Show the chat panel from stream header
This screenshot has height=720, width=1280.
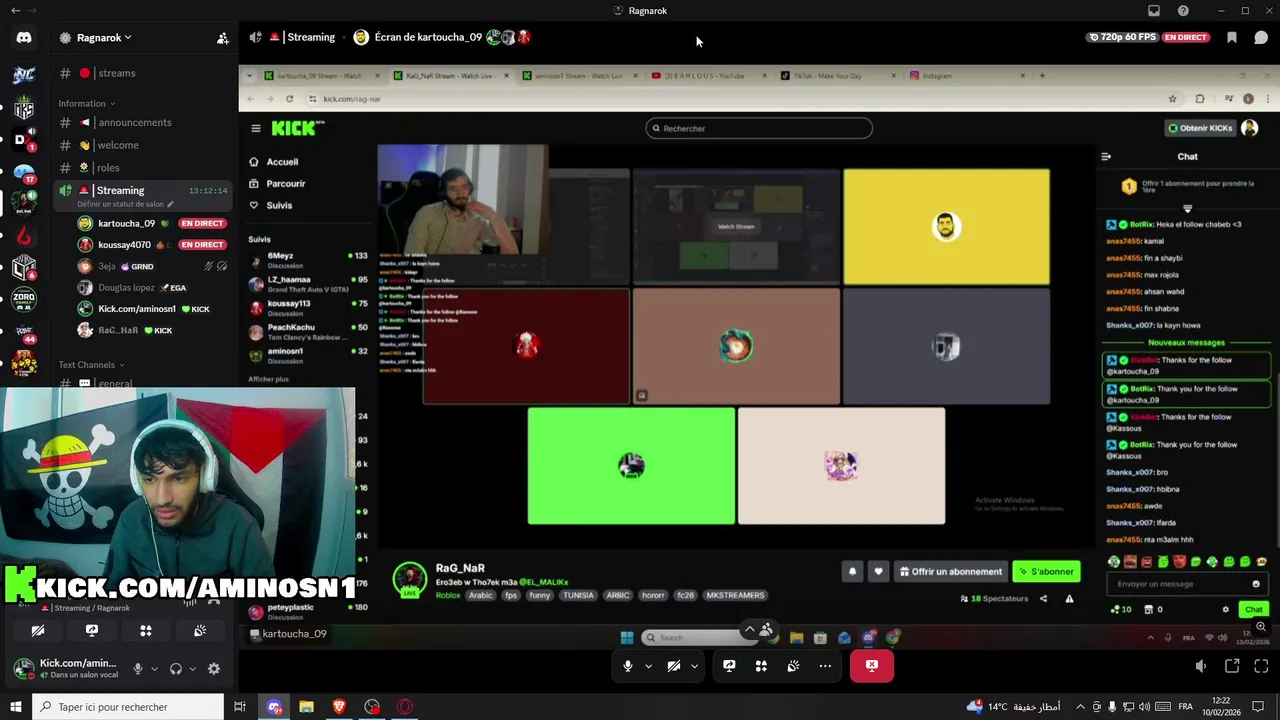click(1261, 38)
